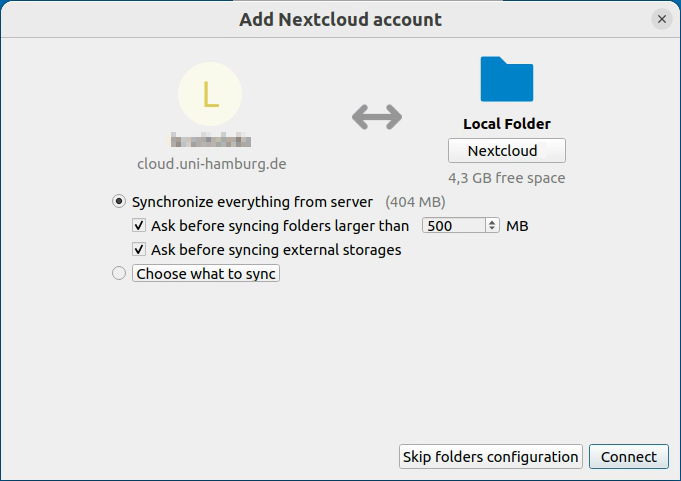Uncheck Ask before syncing folders larger than
This screenshot has width=681, height=481.
pos(139,225)
